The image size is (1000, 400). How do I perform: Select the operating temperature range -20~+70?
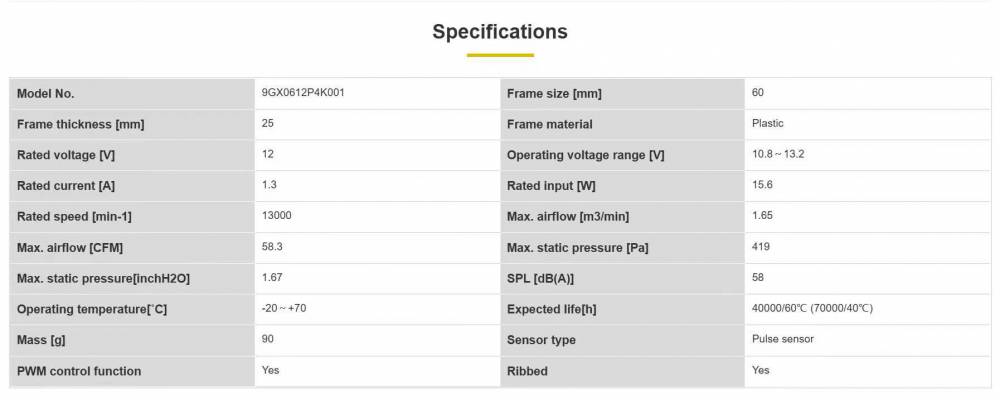coord(283,309)
